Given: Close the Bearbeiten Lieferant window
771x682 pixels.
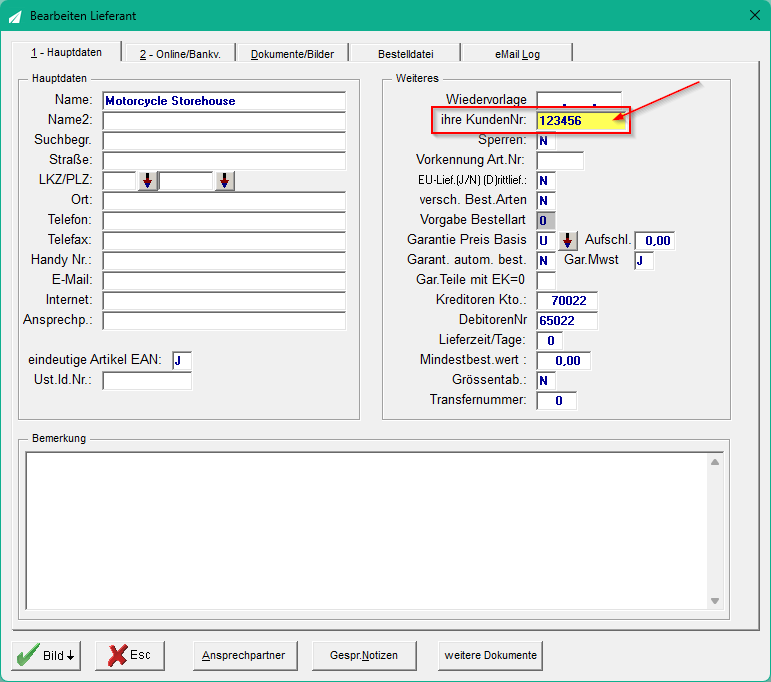Looking at the screenshot, I should coord(755,15).
